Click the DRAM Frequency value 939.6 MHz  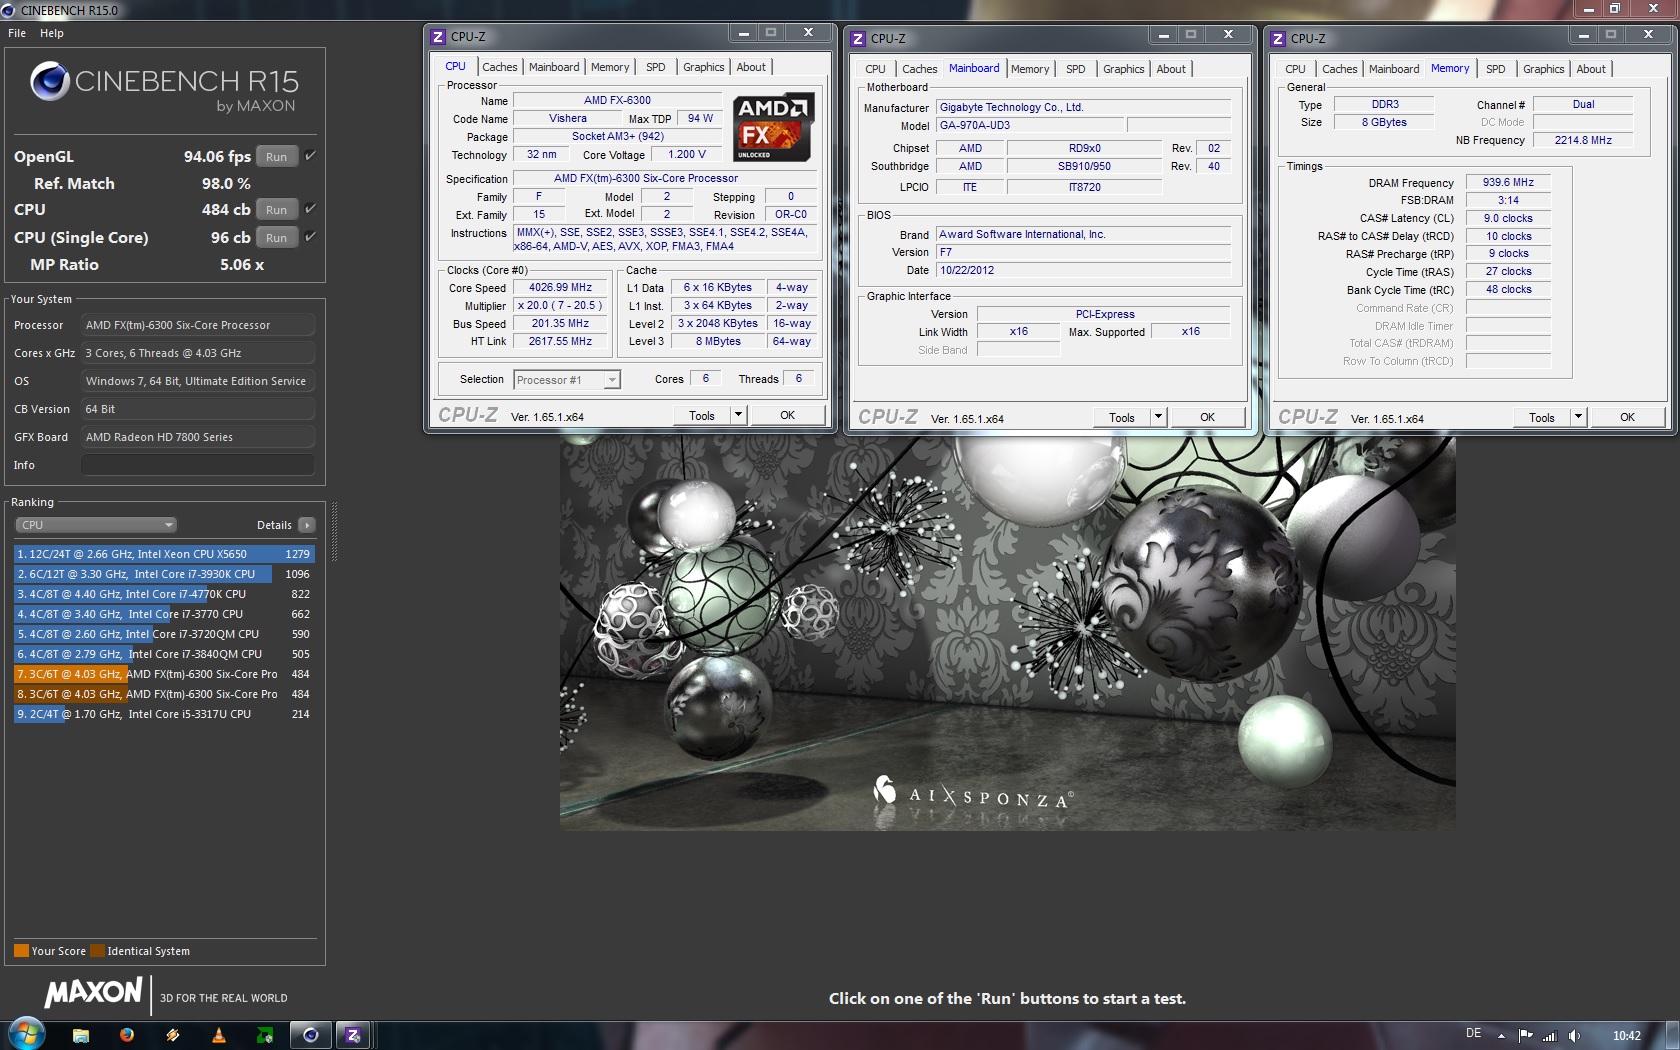pyautogui.click(x=1508, y=182)
